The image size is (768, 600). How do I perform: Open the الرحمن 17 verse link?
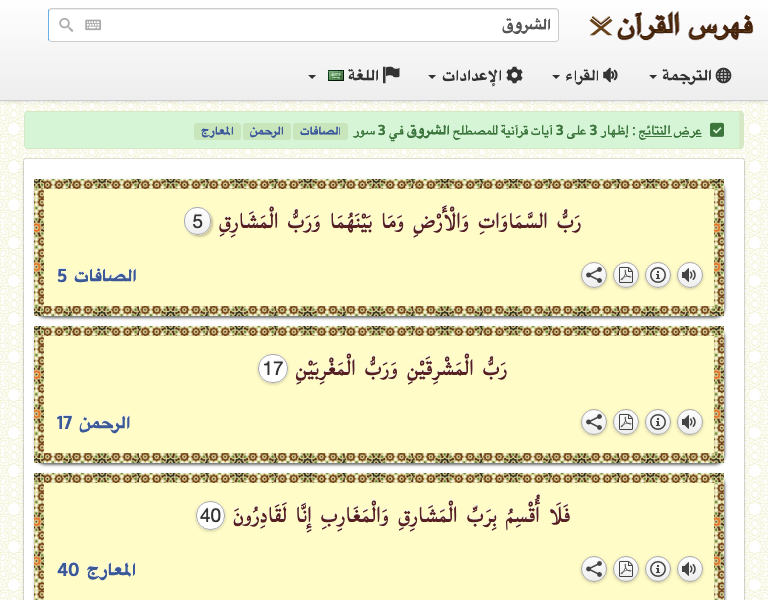[x=93, y=423]
